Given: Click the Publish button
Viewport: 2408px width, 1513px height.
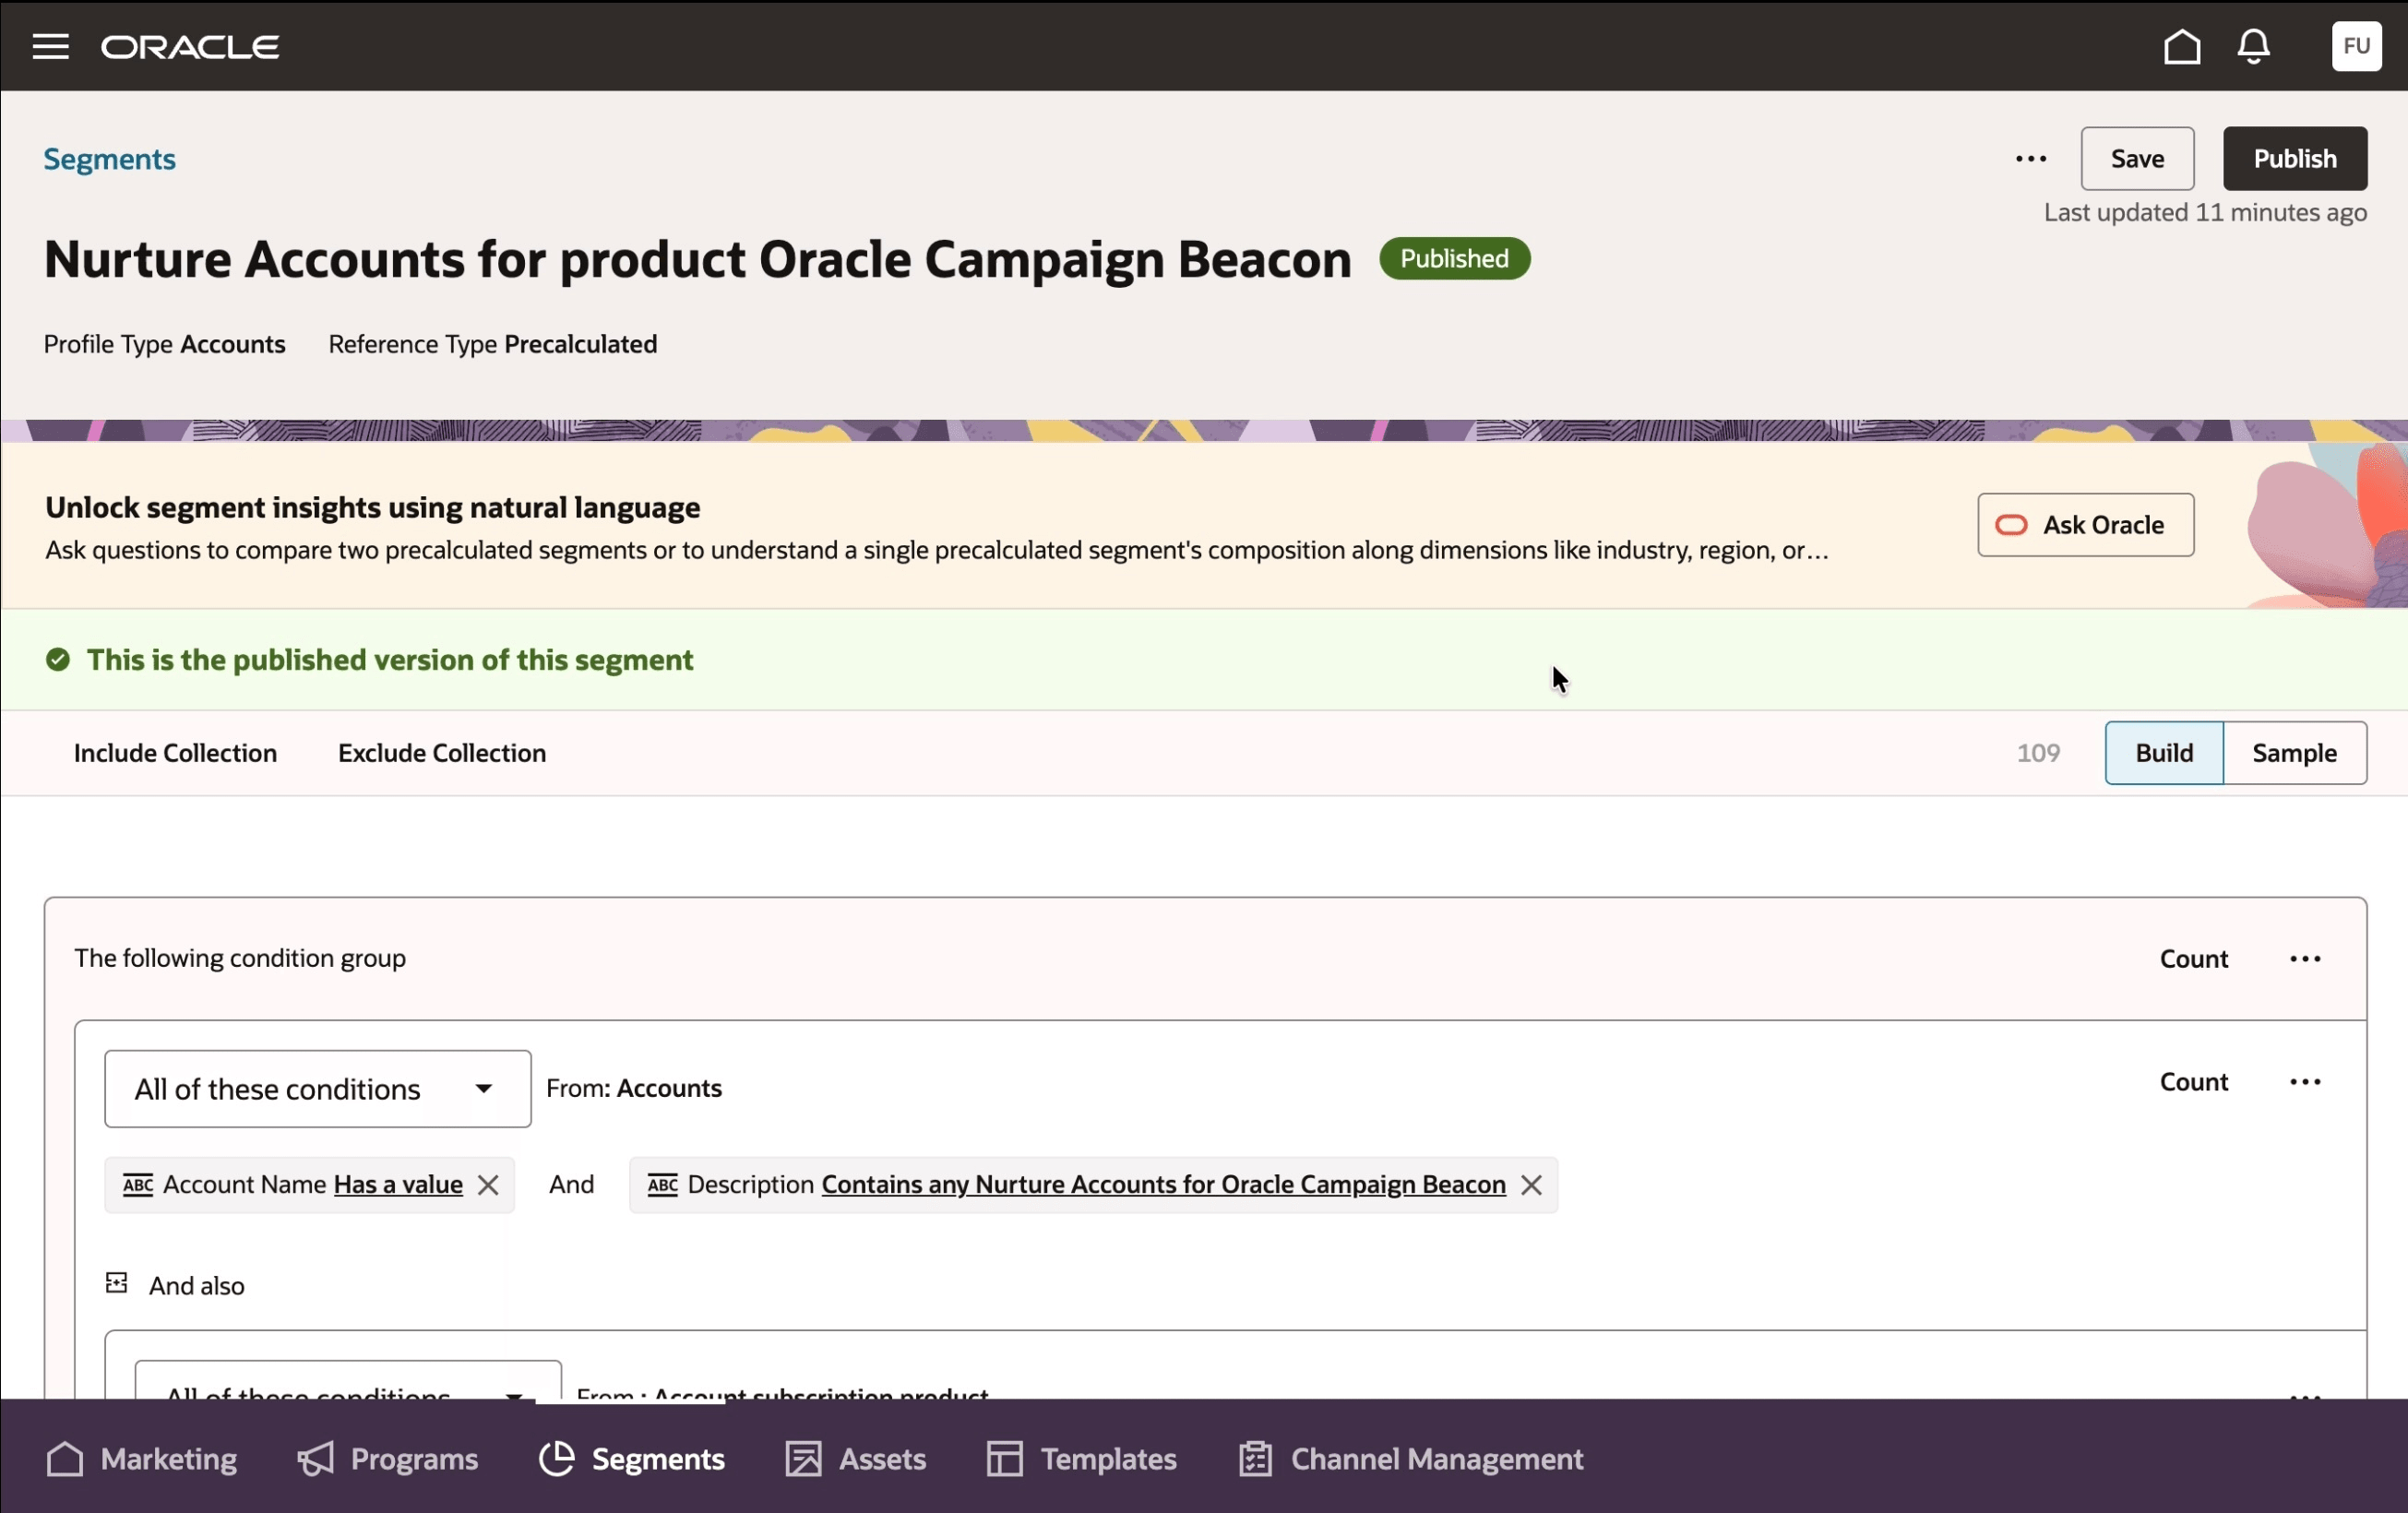Looking at the screenshot, I should (2295, 158).
